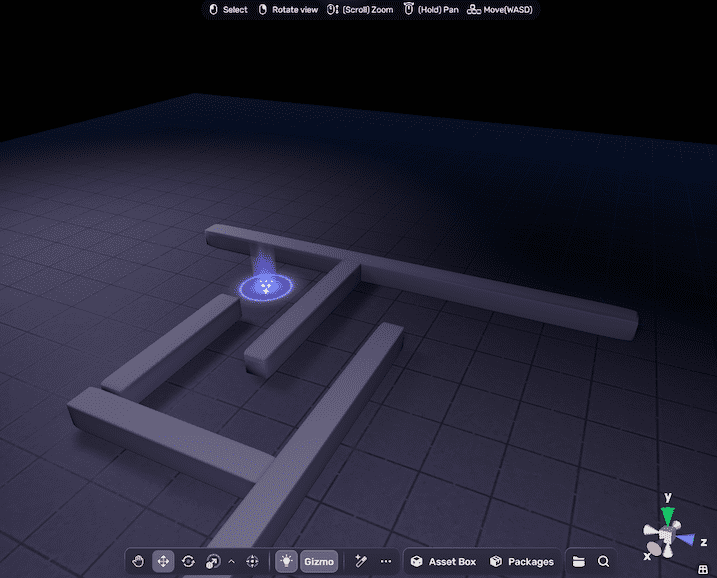The width and height of the screenshot is (717, 578).
Task: Activate the move translate tool
Action: tap(163, 561)
